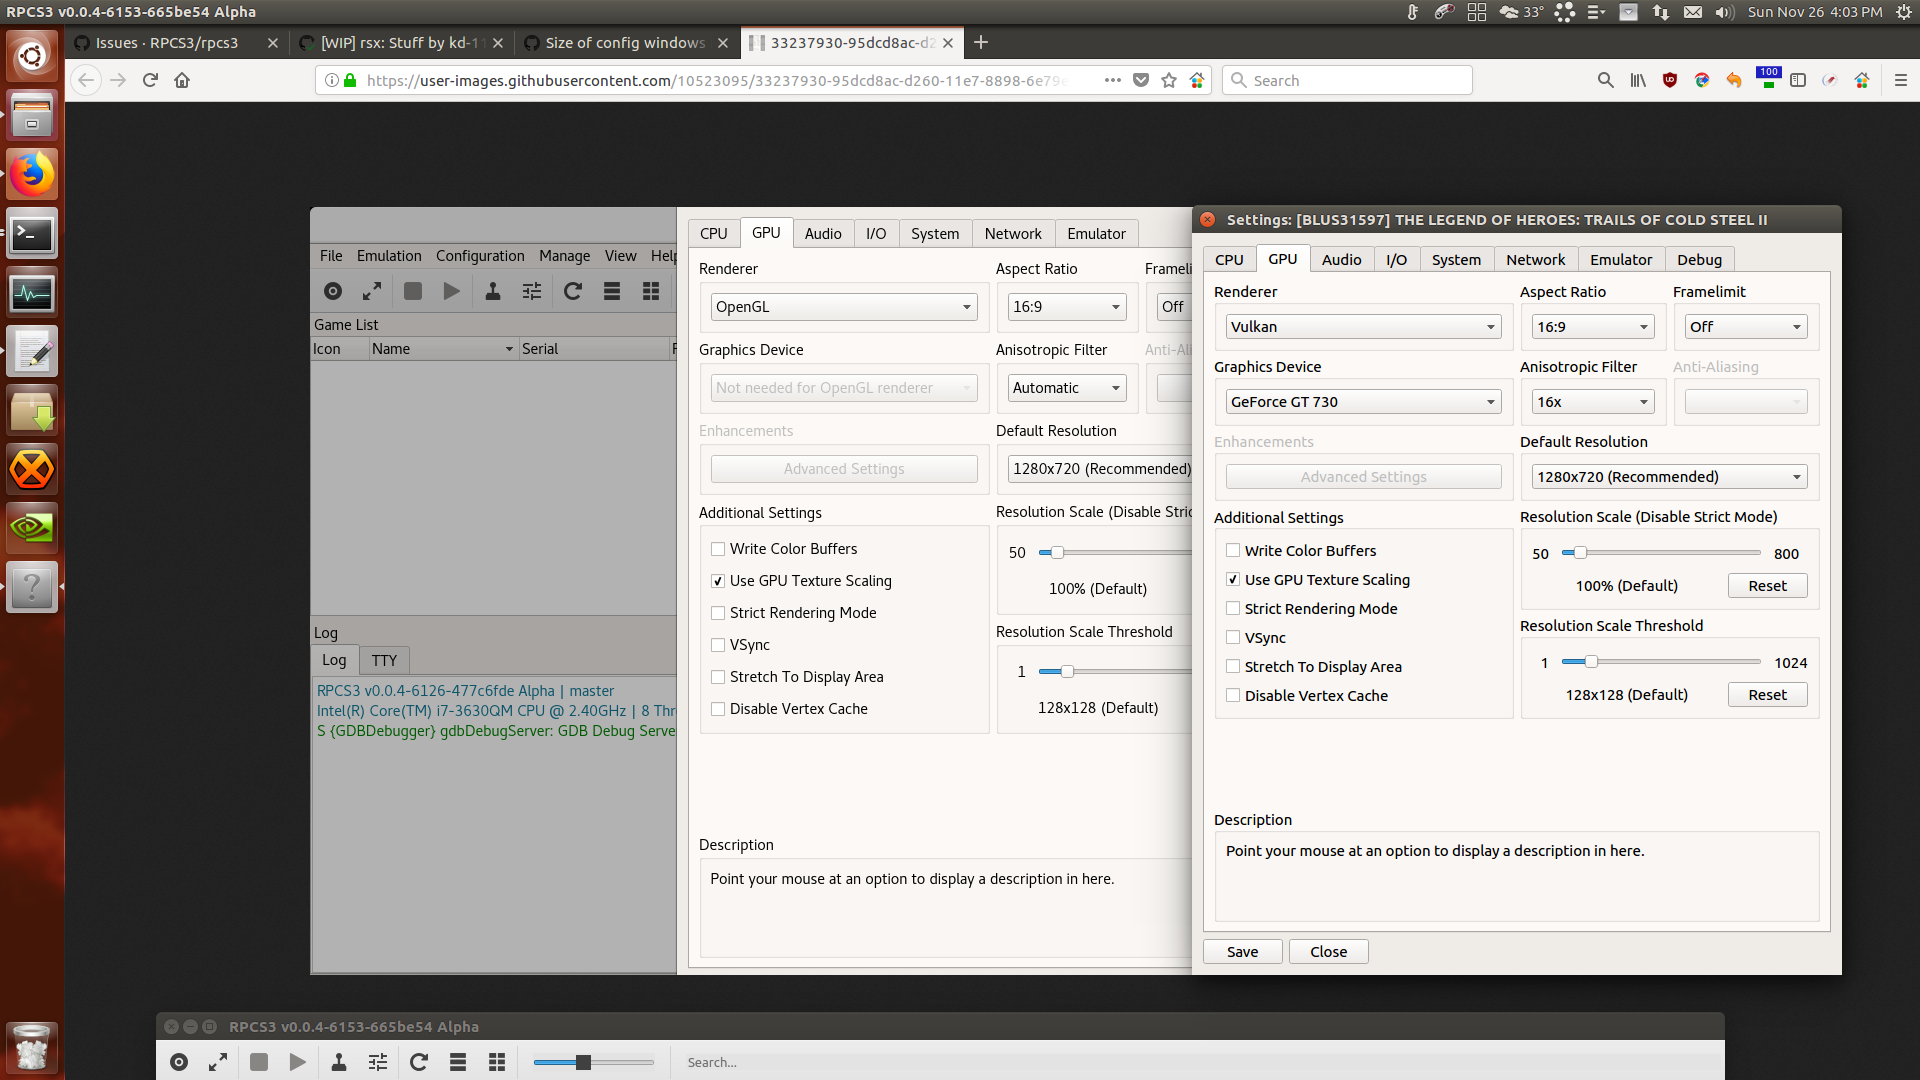Switch to list view icon in bottom toolbar
This screenshot has width=1920, height=1080.
[x=458, y=1062]
